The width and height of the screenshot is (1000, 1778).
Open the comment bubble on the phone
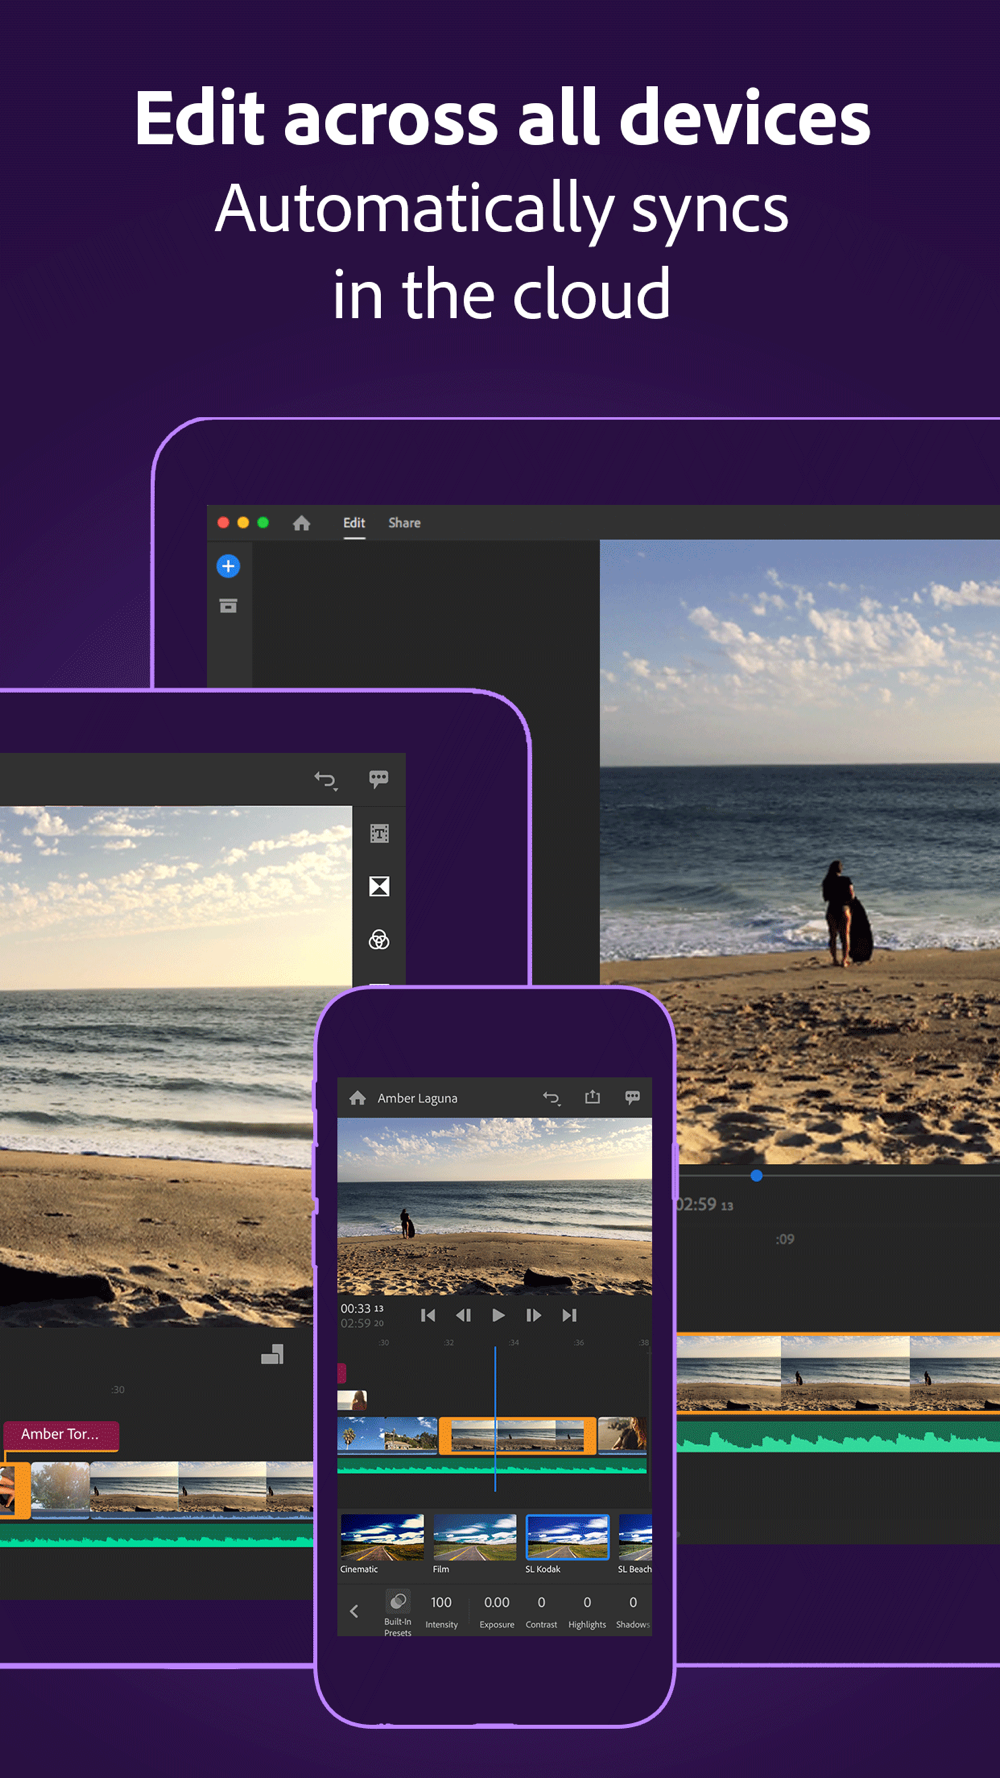click(x=632, y=1097)
